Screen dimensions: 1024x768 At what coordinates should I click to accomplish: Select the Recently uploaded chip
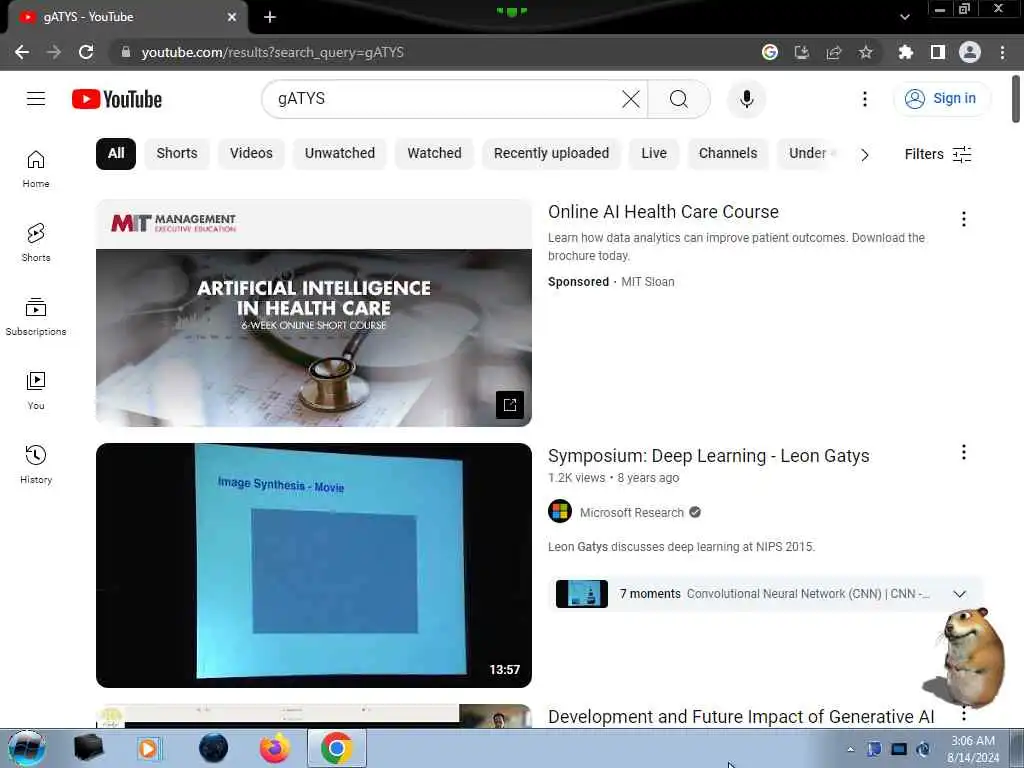[551, 153]
